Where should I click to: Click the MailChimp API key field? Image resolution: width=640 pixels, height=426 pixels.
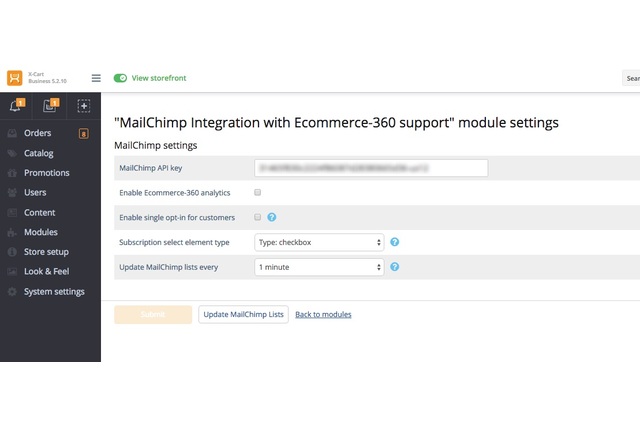[x=371, y=168]
